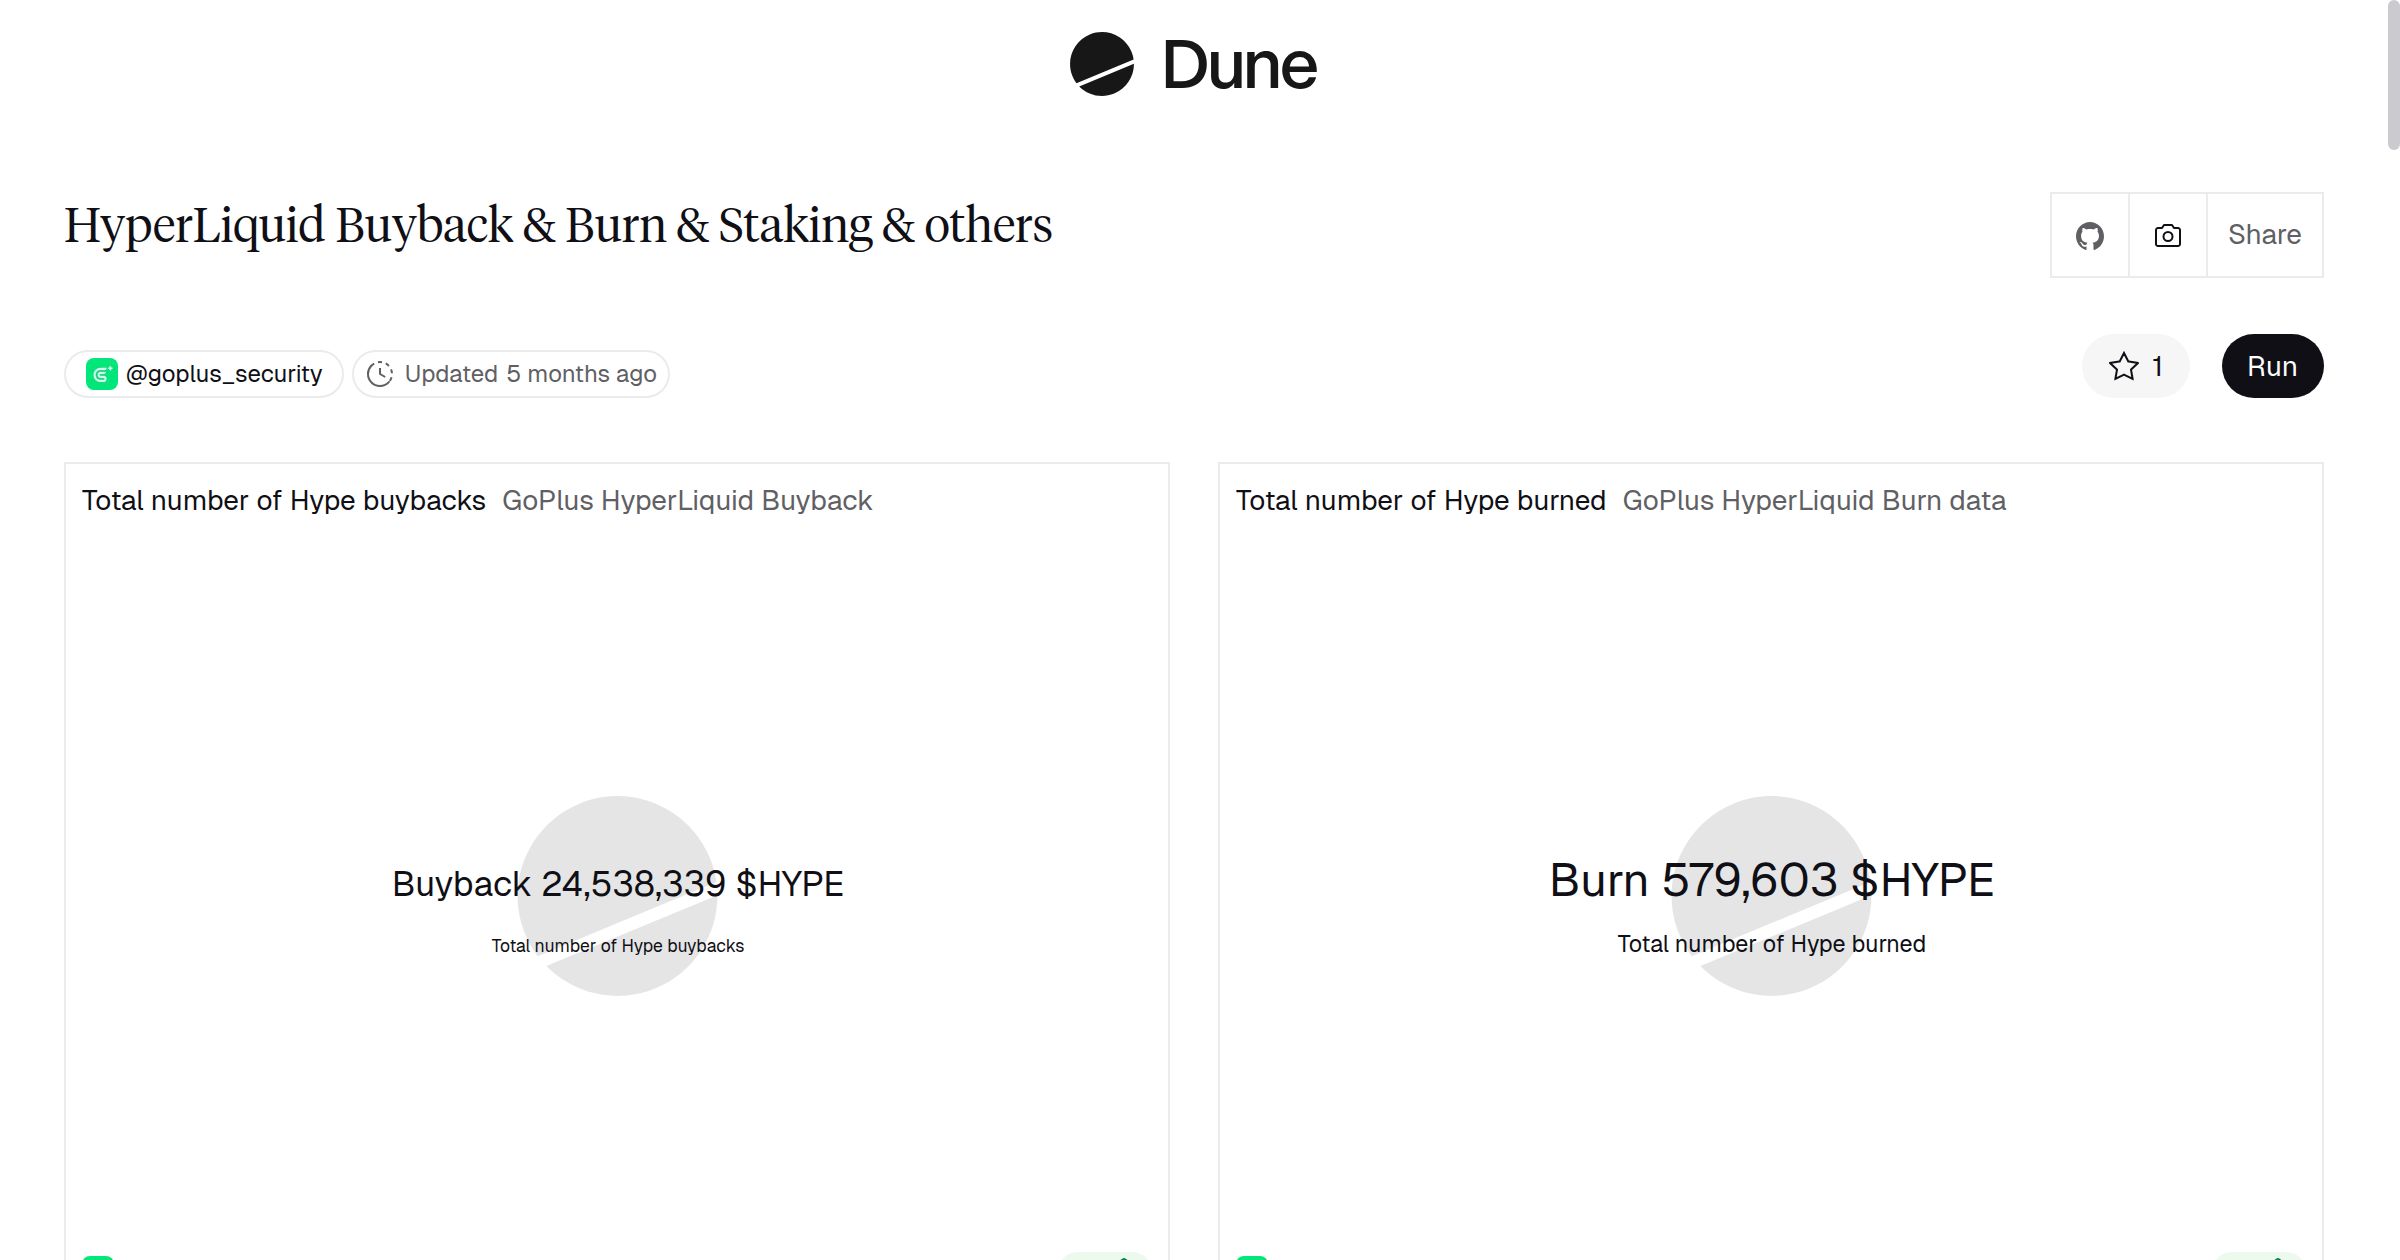The width and height of the screenshot is (2400, 1260).
Task: Click the green GoPlus avatar in author badge
Action: click(100, 373)
